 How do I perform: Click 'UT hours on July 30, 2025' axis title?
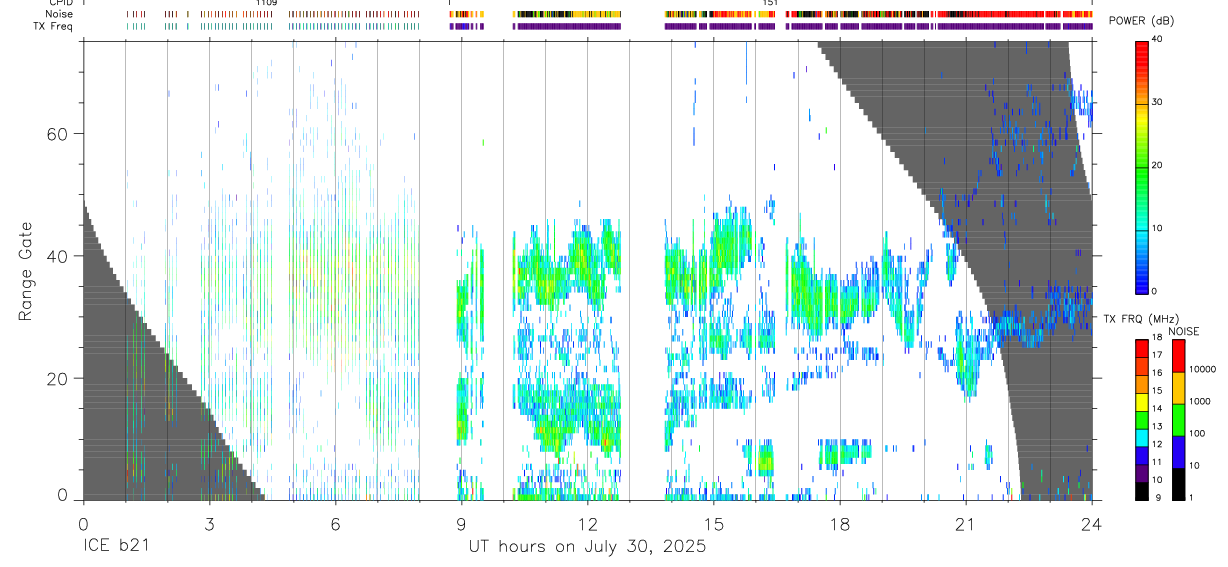click(x=587, y=547)
